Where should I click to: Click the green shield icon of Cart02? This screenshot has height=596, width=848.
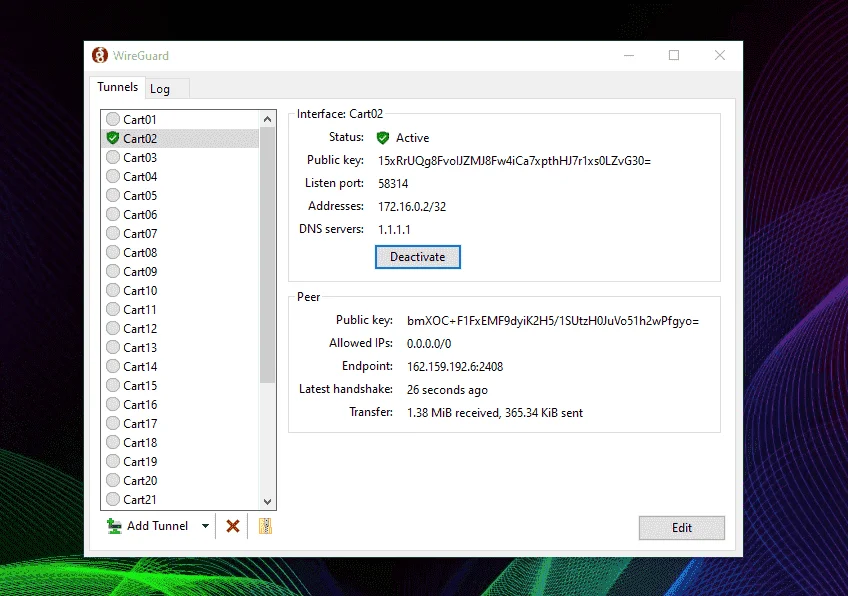pyautogui.click(x=112, y=138)
